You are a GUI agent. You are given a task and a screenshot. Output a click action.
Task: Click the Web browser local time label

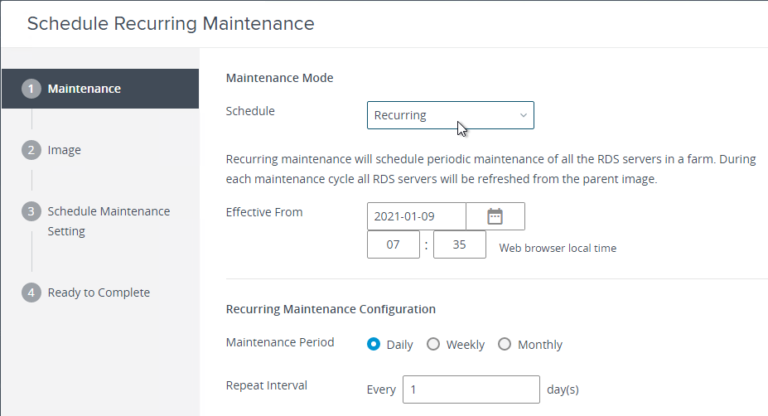click(557, 248)
